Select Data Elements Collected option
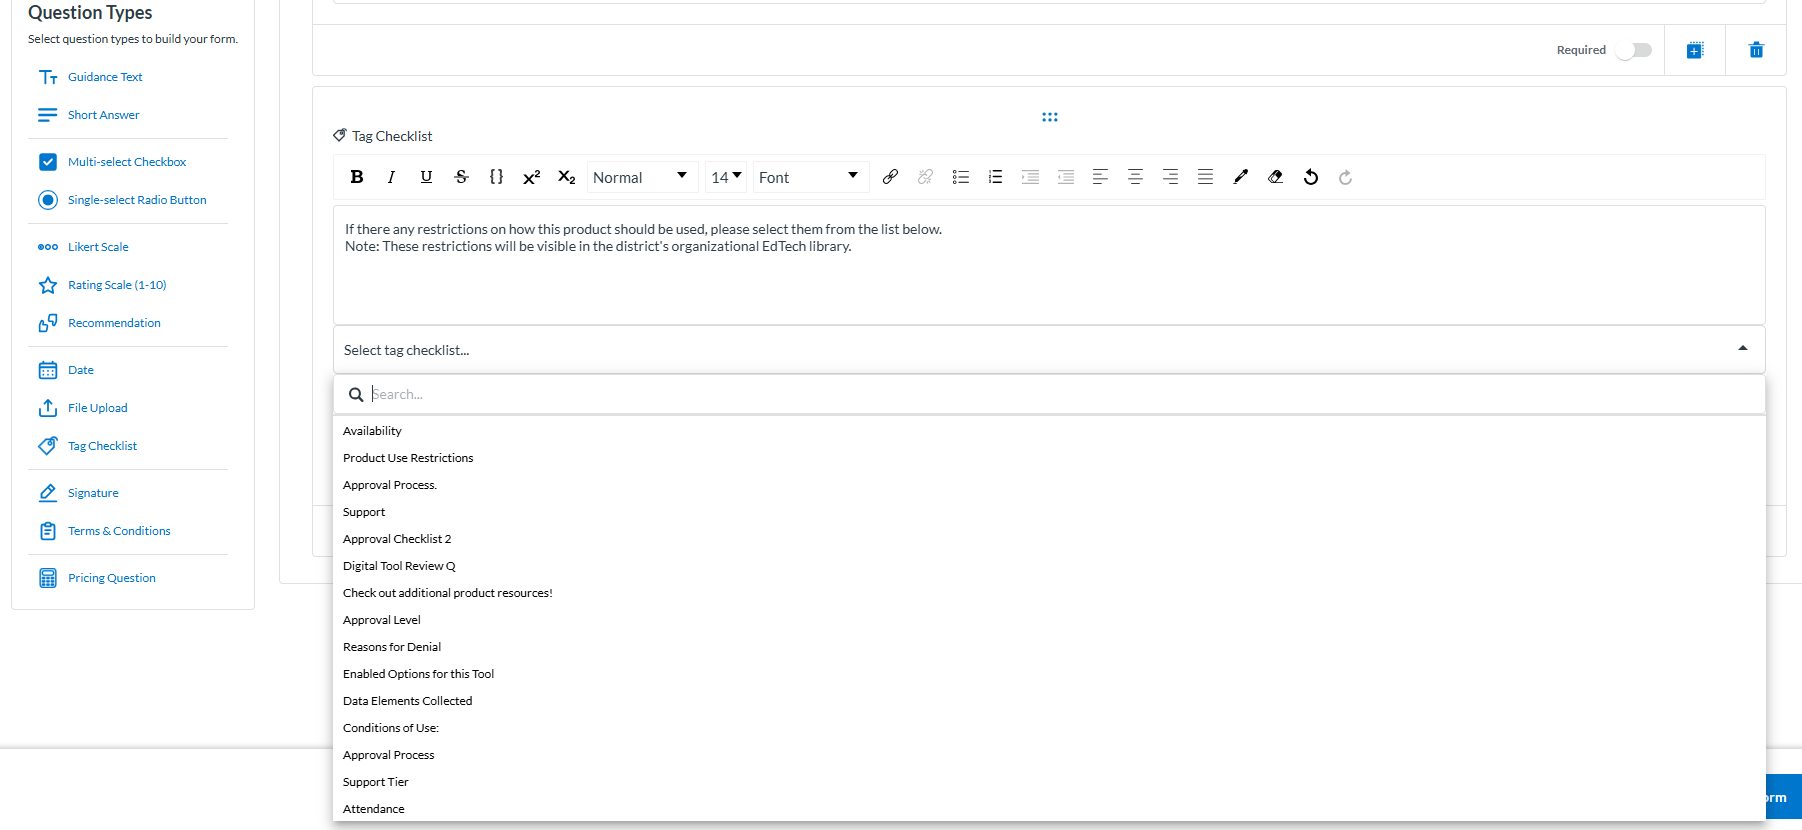 coord(407,701)
